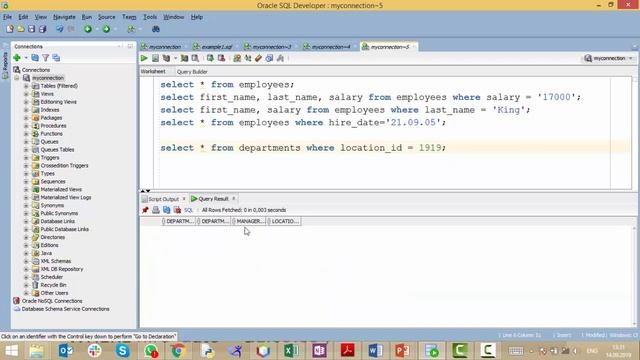640x360 pixels.
Task: Click the Rollback icon
Action: coord(221,58)
